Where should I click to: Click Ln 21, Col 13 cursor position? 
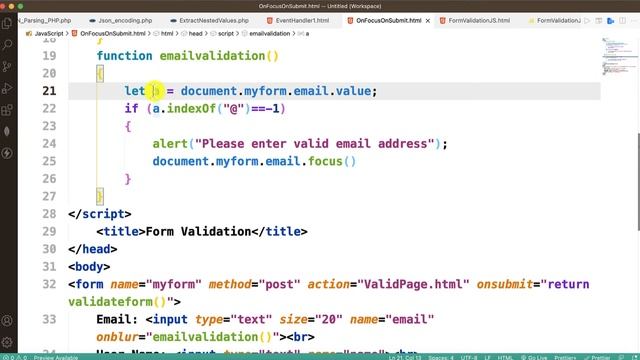405,358
